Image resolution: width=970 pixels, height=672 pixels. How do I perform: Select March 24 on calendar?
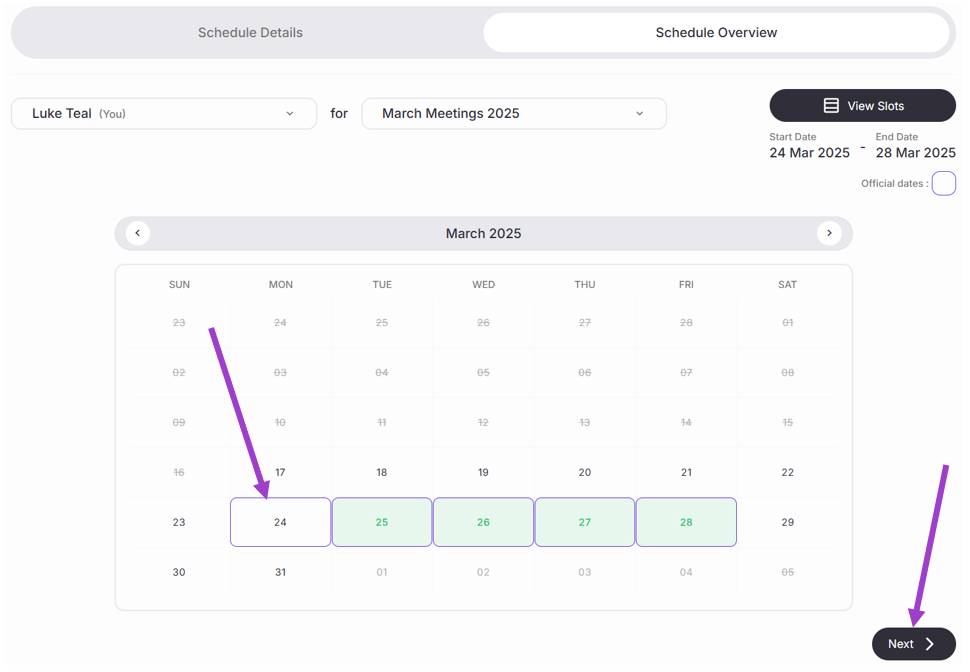tap(280, 522)
